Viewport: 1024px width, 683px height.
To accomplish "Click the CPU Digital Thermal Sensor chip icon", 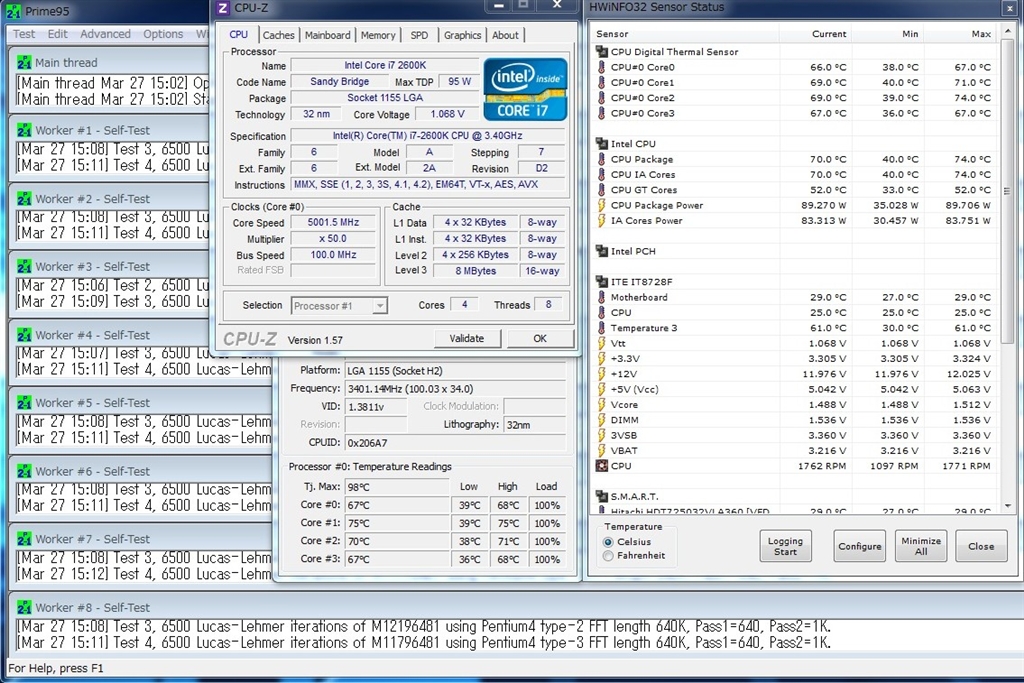I will [601, 52].
